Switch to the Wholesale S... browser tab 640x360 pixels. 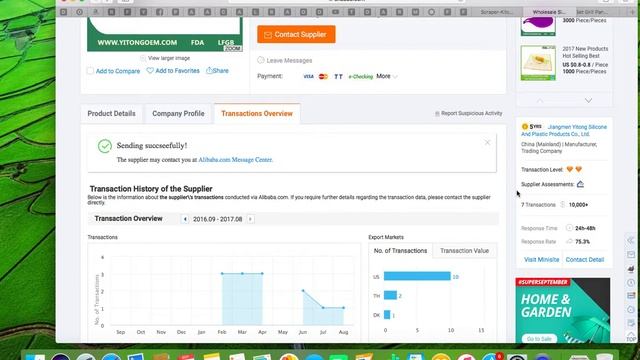coord(549,12)
